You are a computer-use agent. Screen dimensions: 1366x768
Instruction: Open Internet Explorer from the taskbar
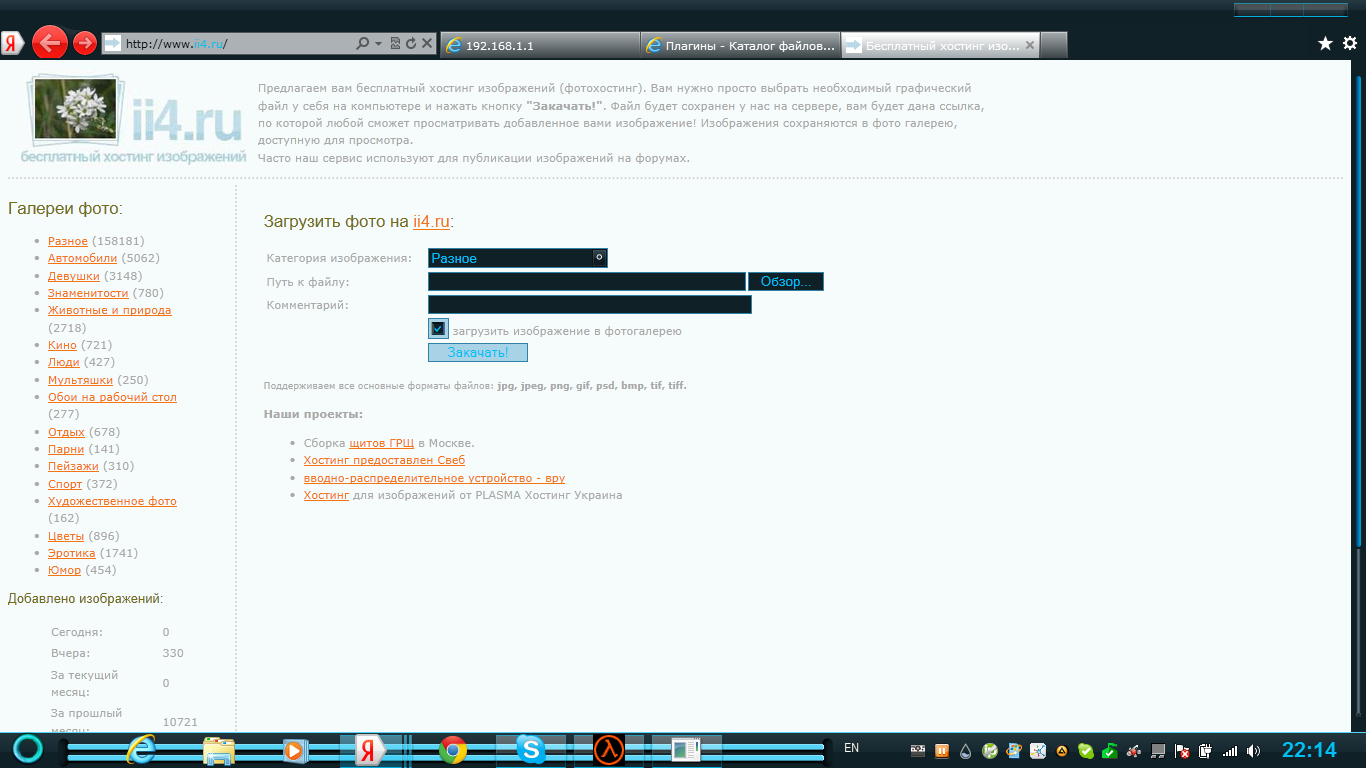point(142,750)
